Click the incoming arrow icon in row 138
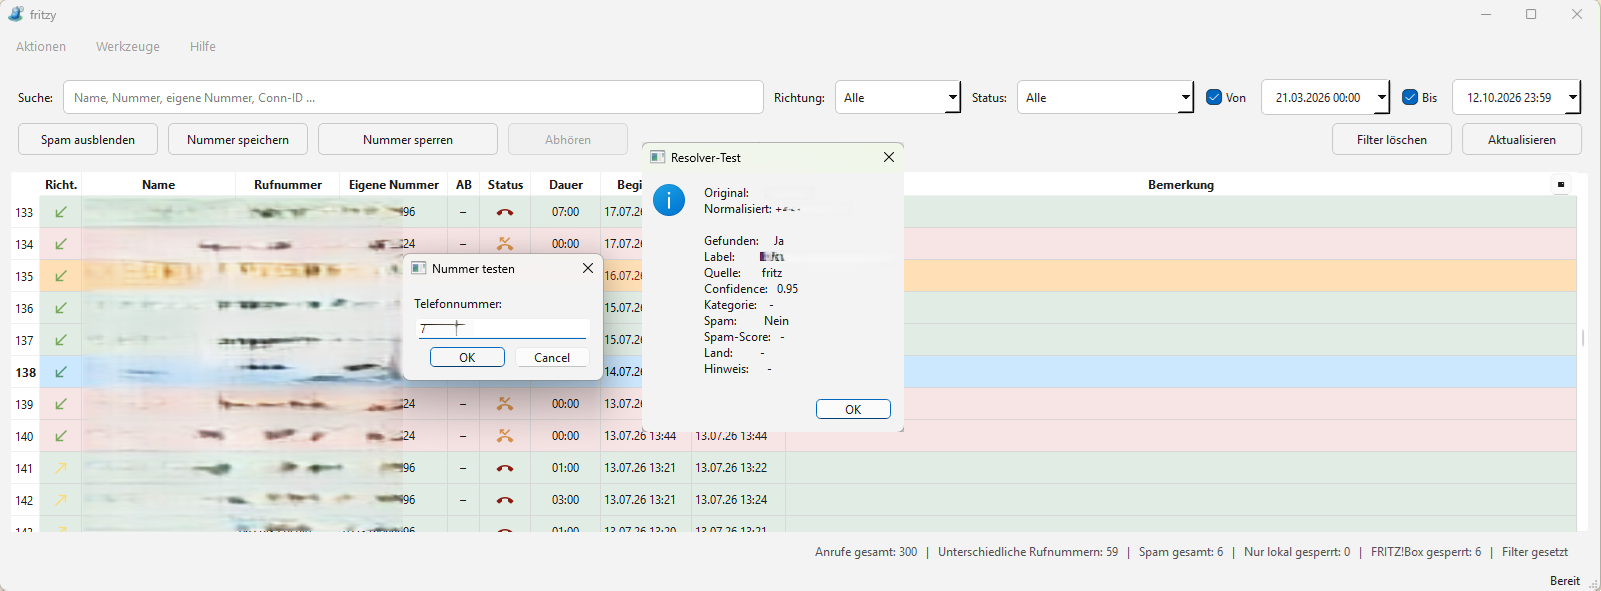Screen dimensions: 1601x591 click(x=61, y=372)
